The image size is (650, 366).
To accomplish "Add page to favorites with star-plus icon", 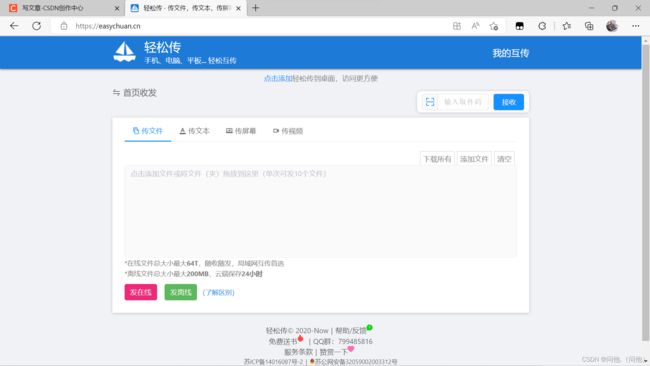I will [x=493, y=26].
